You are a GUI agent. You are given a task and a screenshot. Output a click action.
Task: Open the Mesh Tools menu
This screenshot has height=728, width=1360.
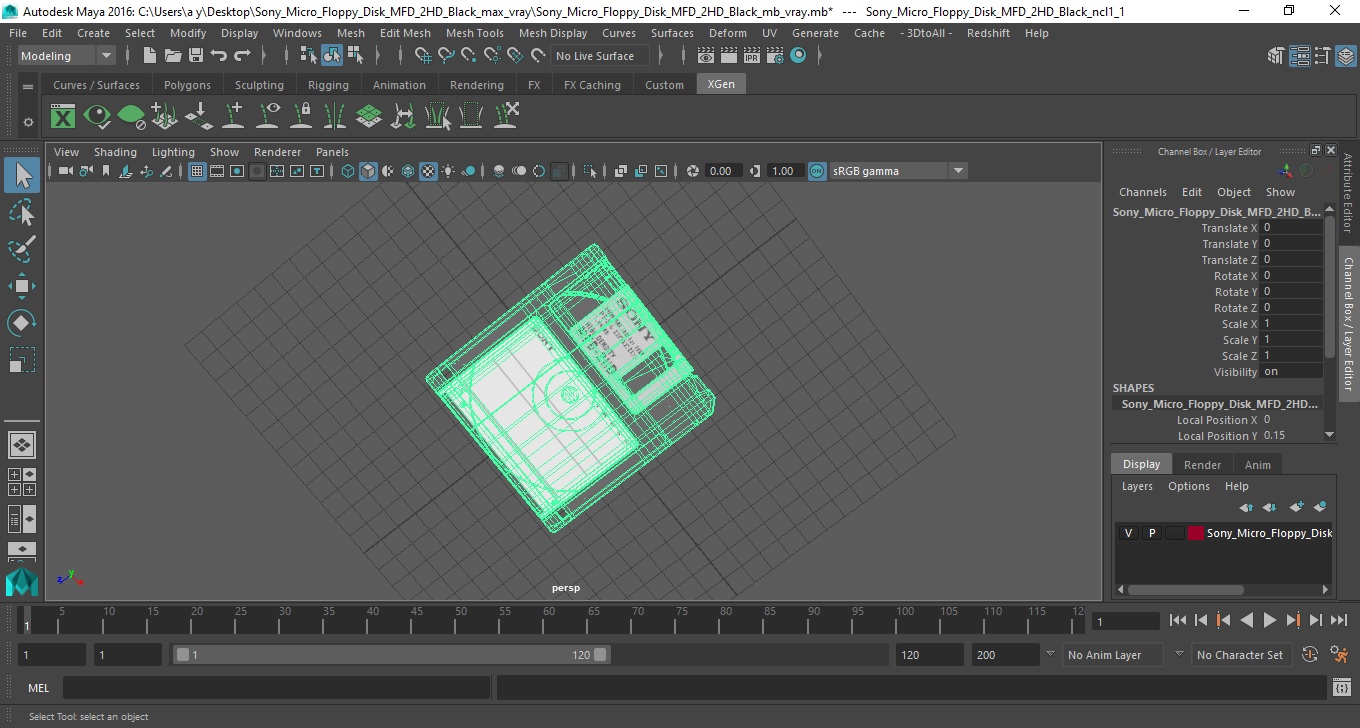click(474, 33)
